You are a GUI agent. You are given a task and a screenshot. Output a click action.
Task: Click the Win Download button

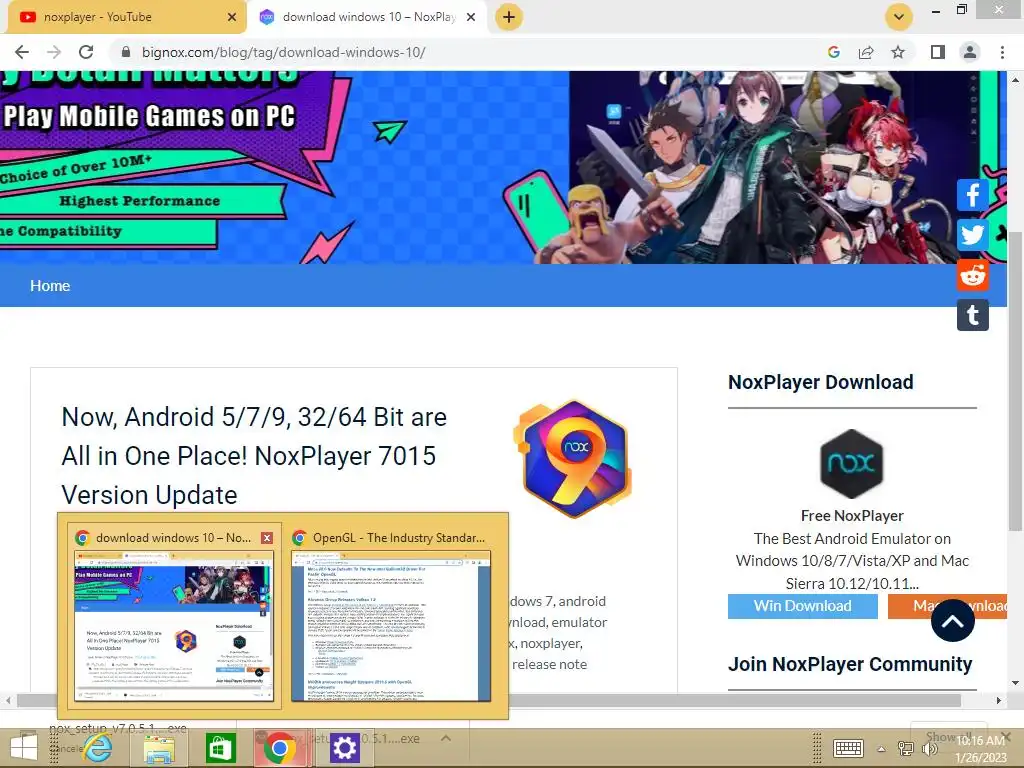pos(803,606)
